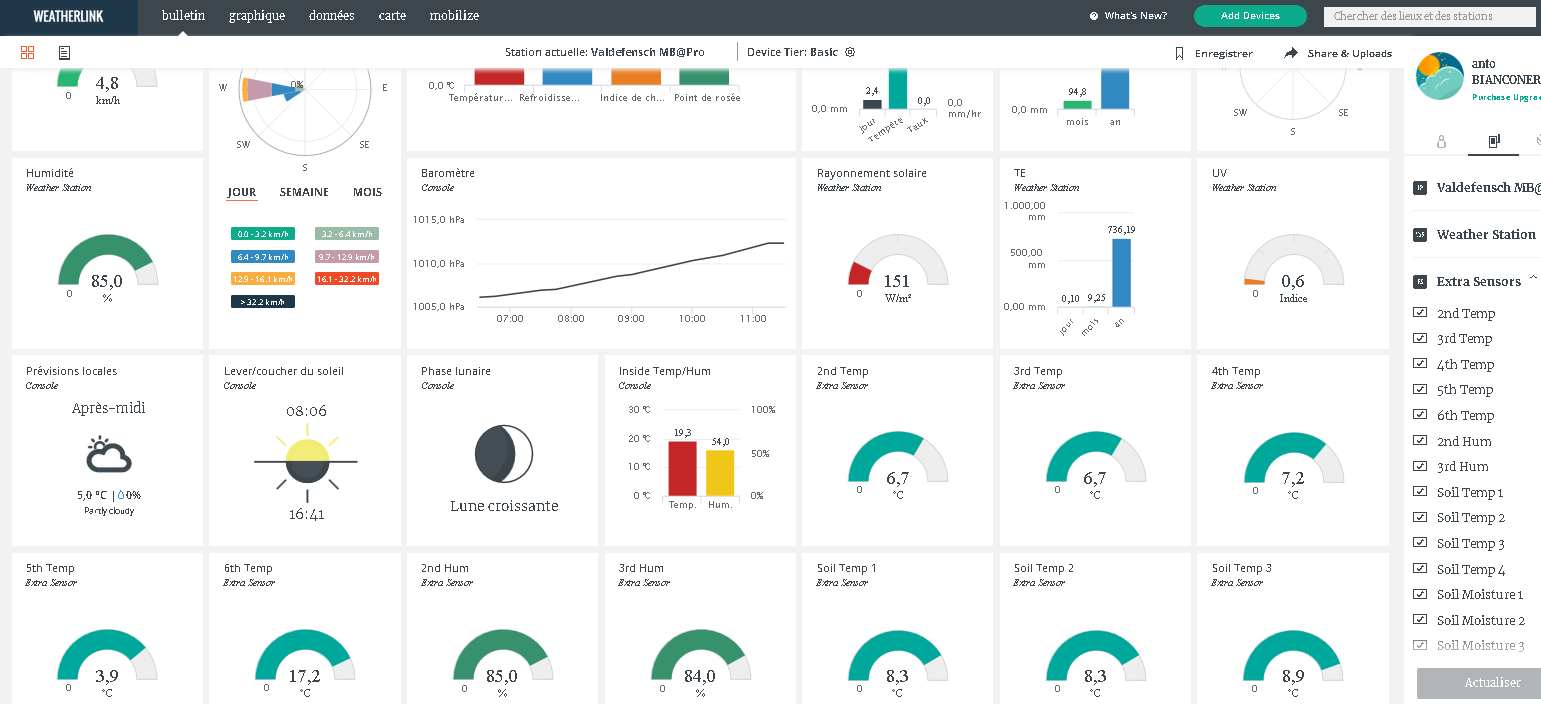This screenshot has height=704, width=1541.
Task: Select the devices tab icon in sidebar
Action: pyautogui.click(x=1494, y=142)
